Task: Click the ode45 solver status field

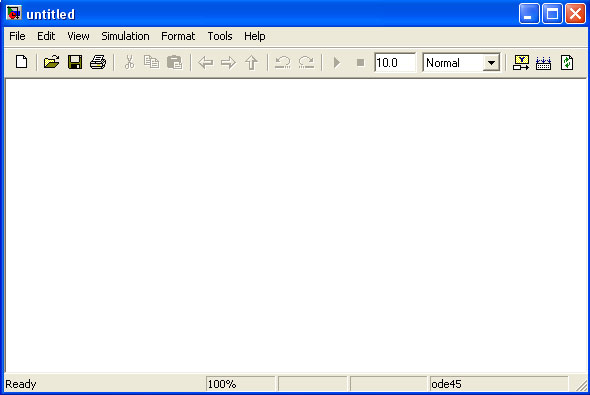Action: coord(499,384)
